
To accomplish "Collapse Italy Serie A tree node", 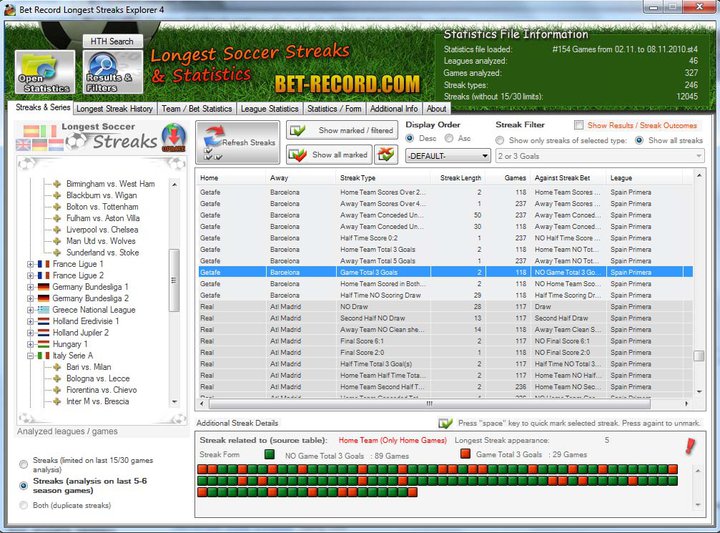I will click(30, 356).
